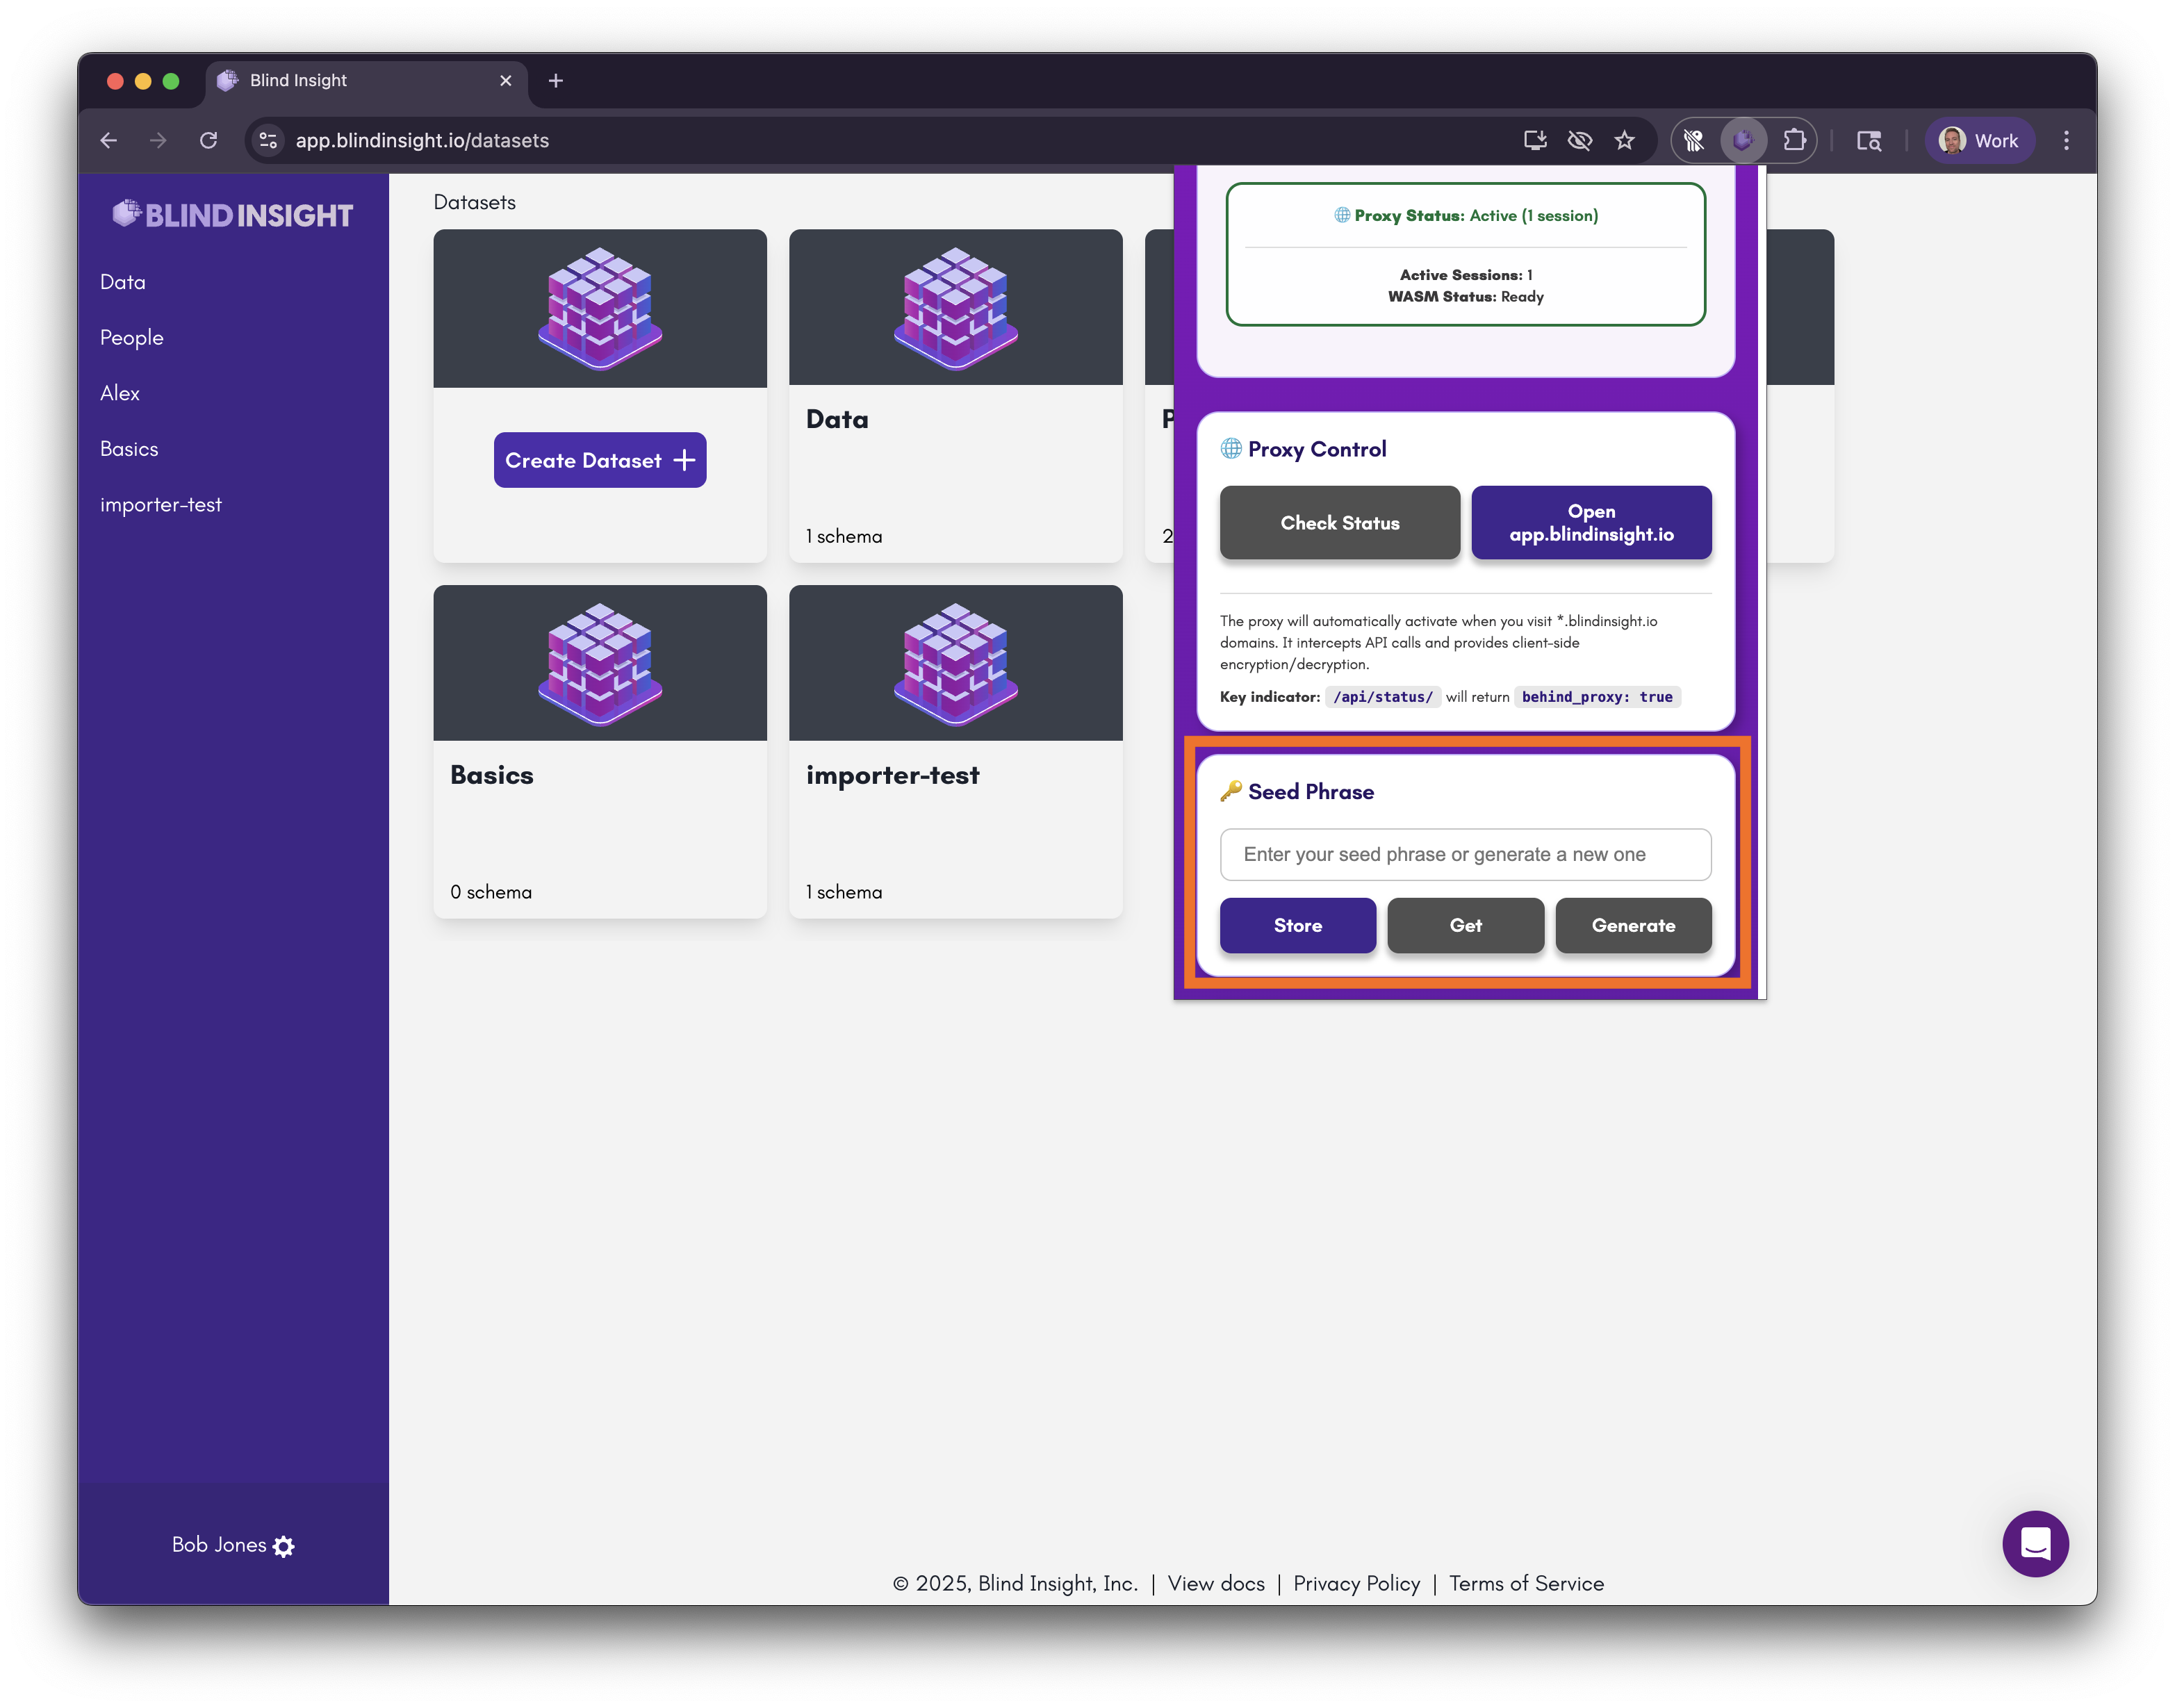Click the key icon beside Seed Phrase
This screenshot has width=2175, height=1708.
pyautogui.click(x=1231, y=791)
